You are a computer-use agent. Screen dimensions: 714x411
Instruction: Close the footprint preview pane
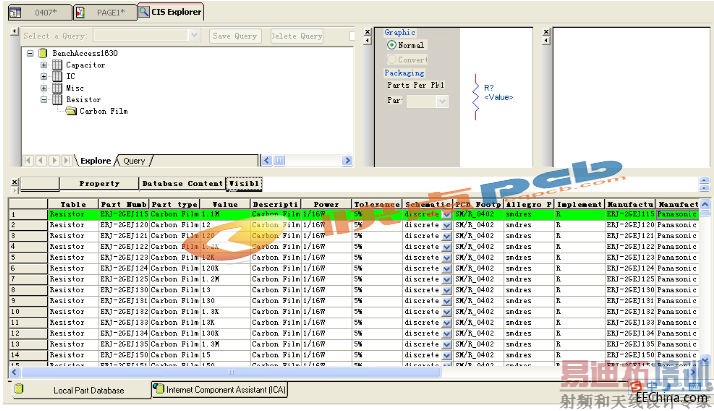pyautogui.click(x=546, y=32)
